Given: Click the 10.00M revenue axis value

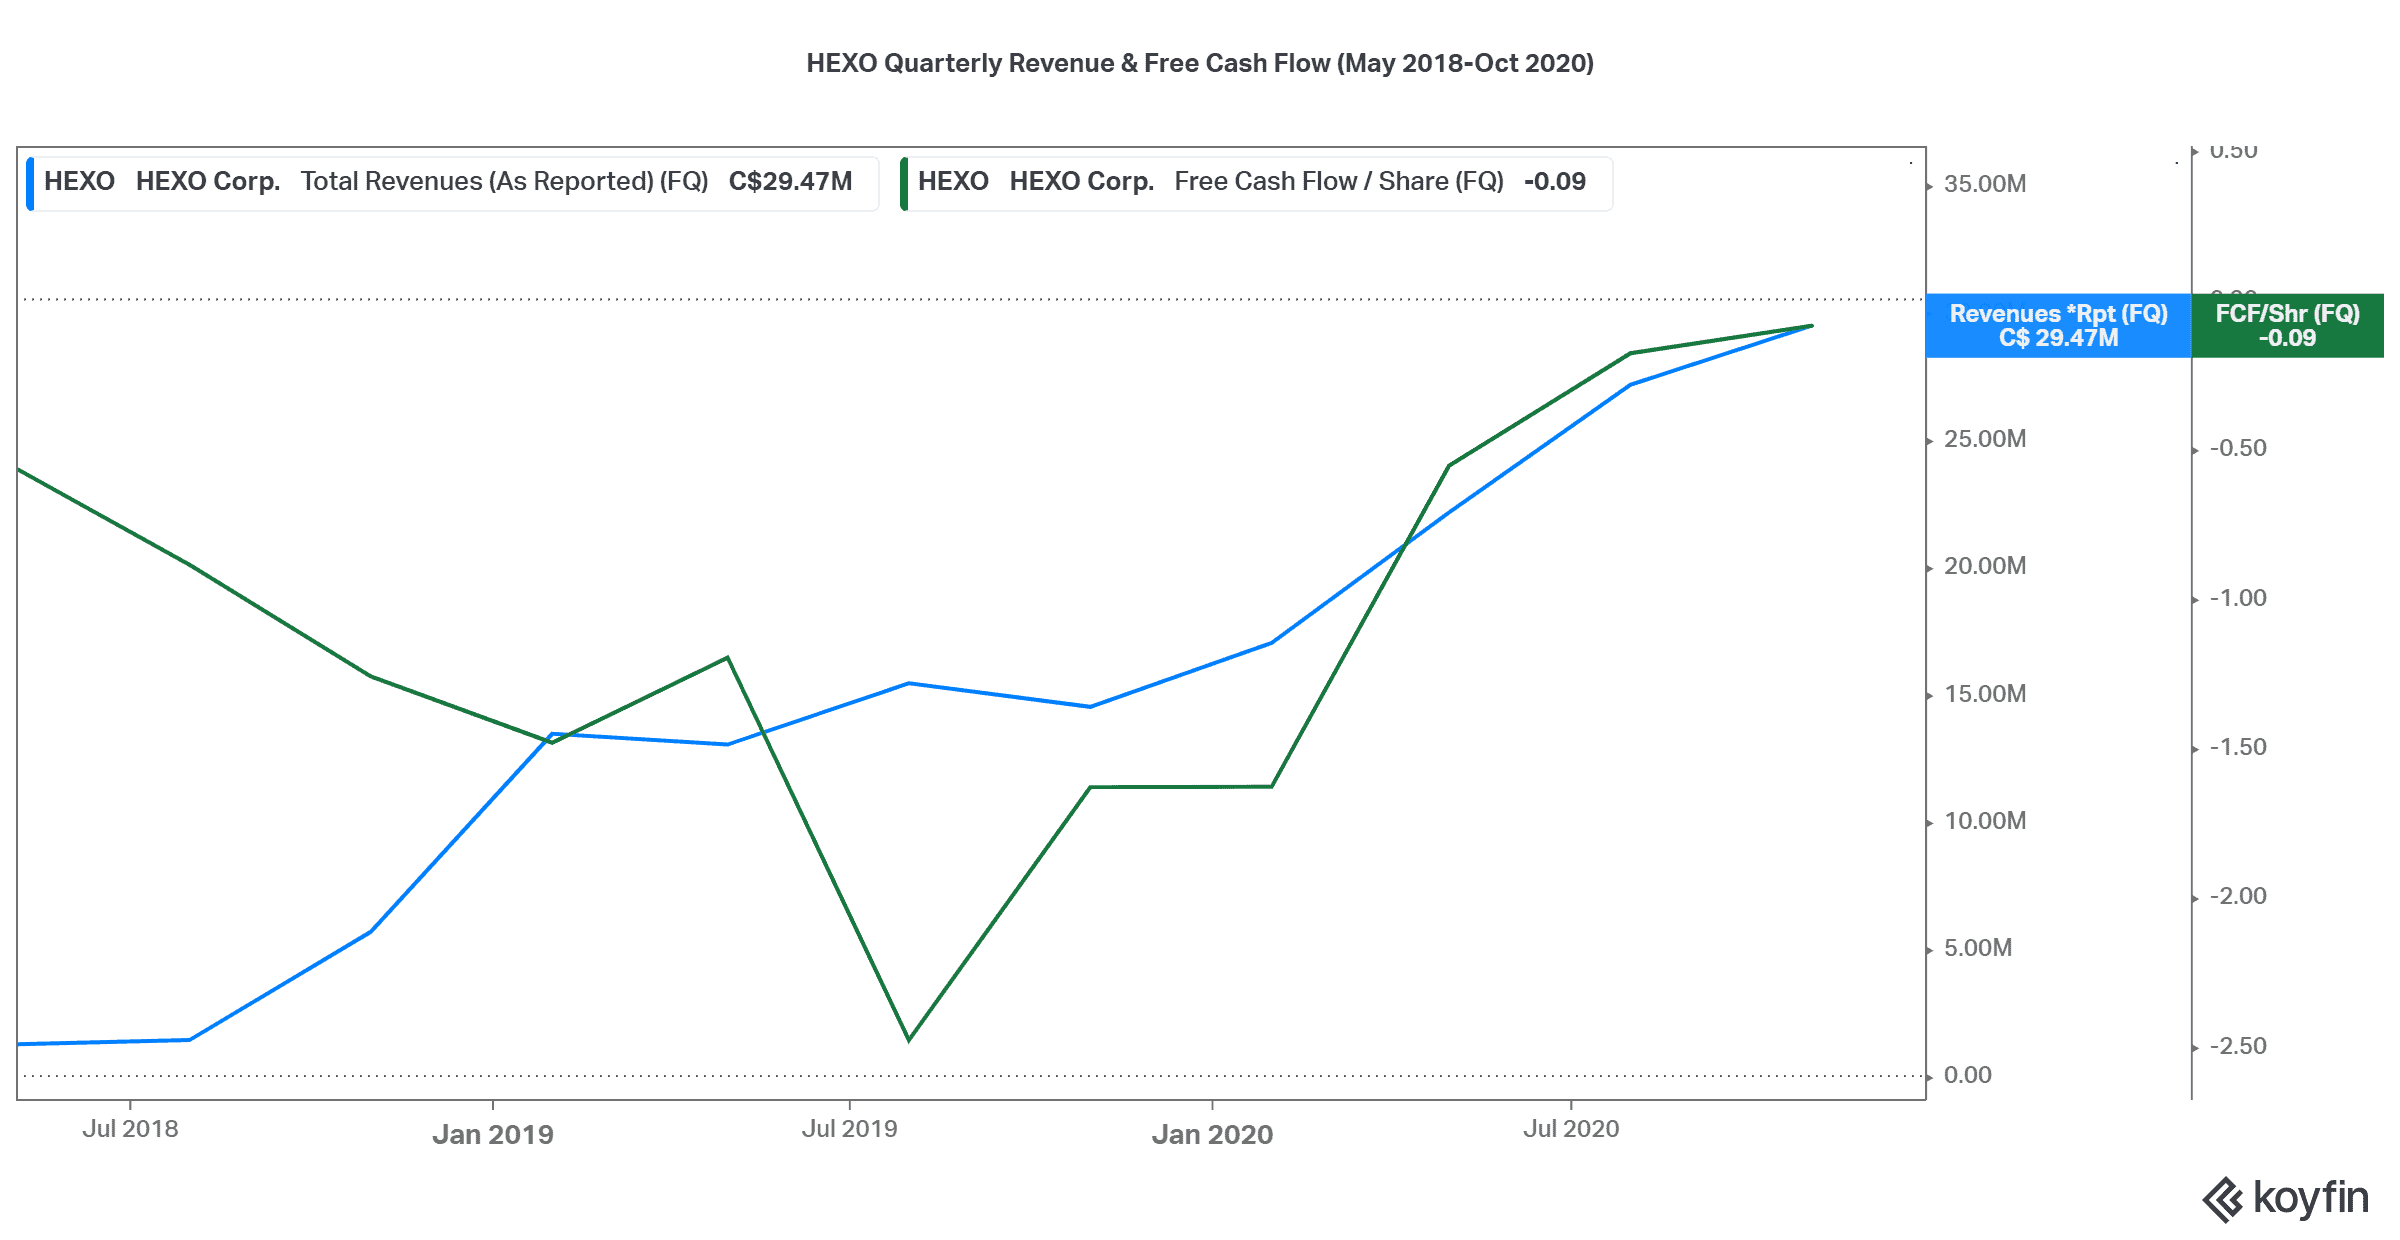Looking at the screenshot, I should [1985, 821].
